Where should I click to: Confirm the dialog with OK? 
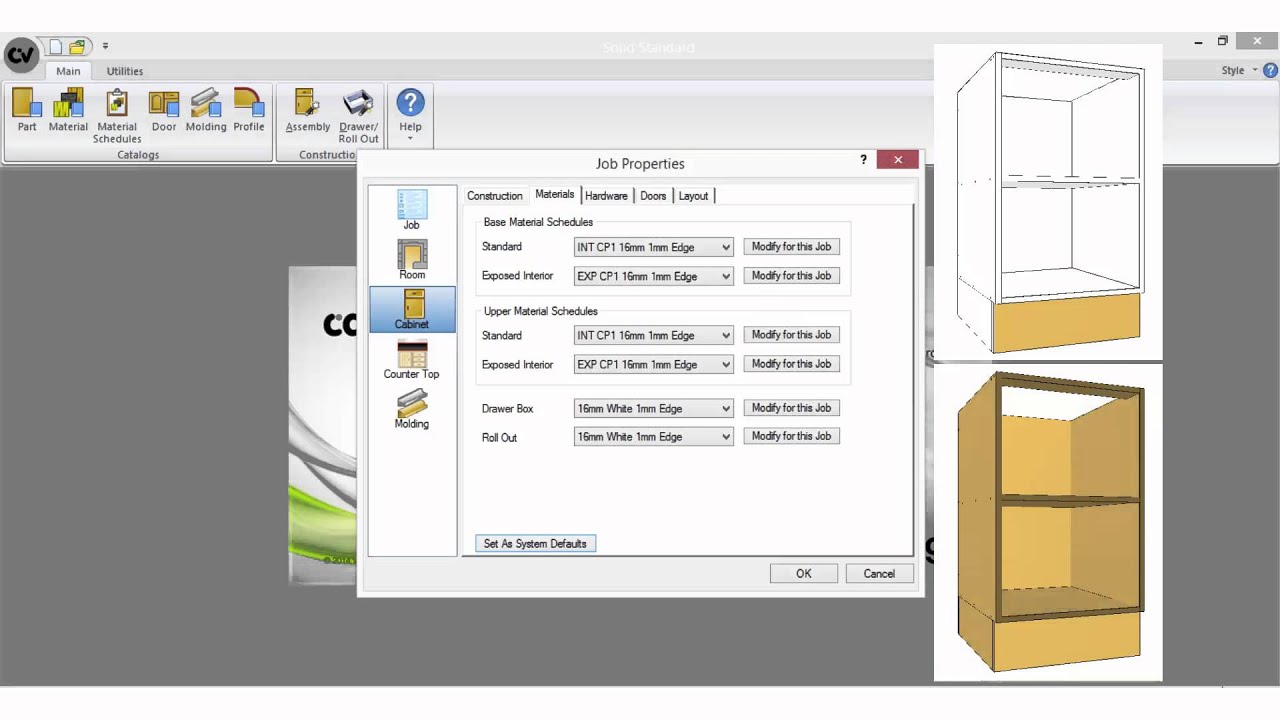click(x=804, y=574)
